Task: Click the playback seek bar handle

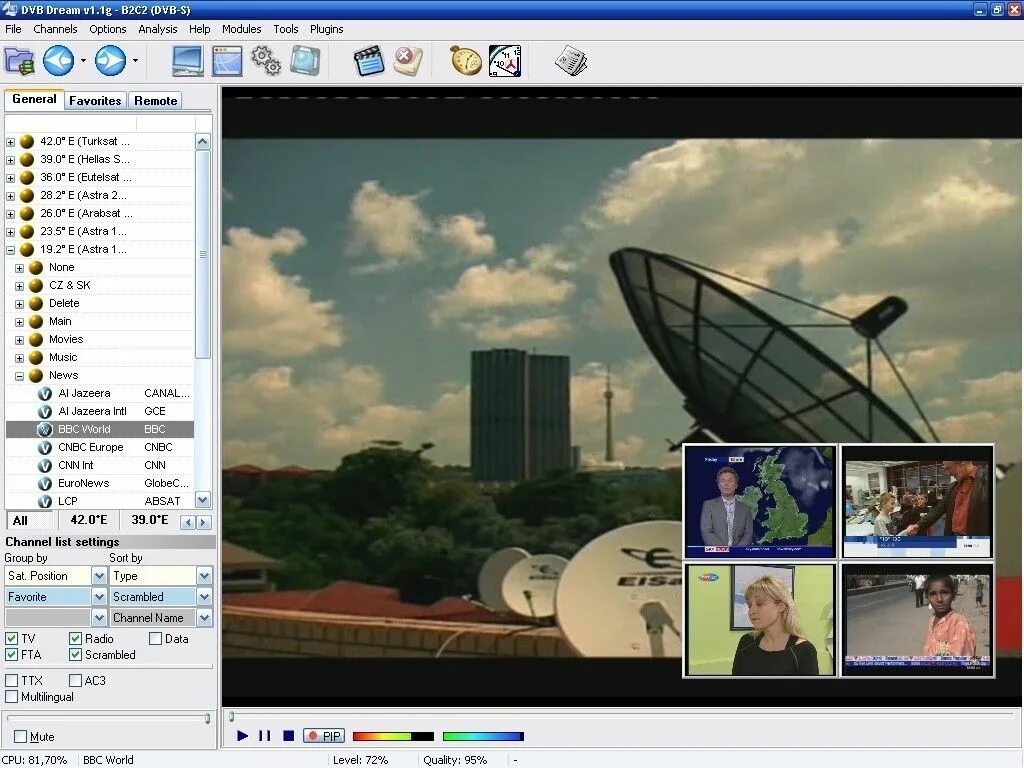Action: coord(231,717)
